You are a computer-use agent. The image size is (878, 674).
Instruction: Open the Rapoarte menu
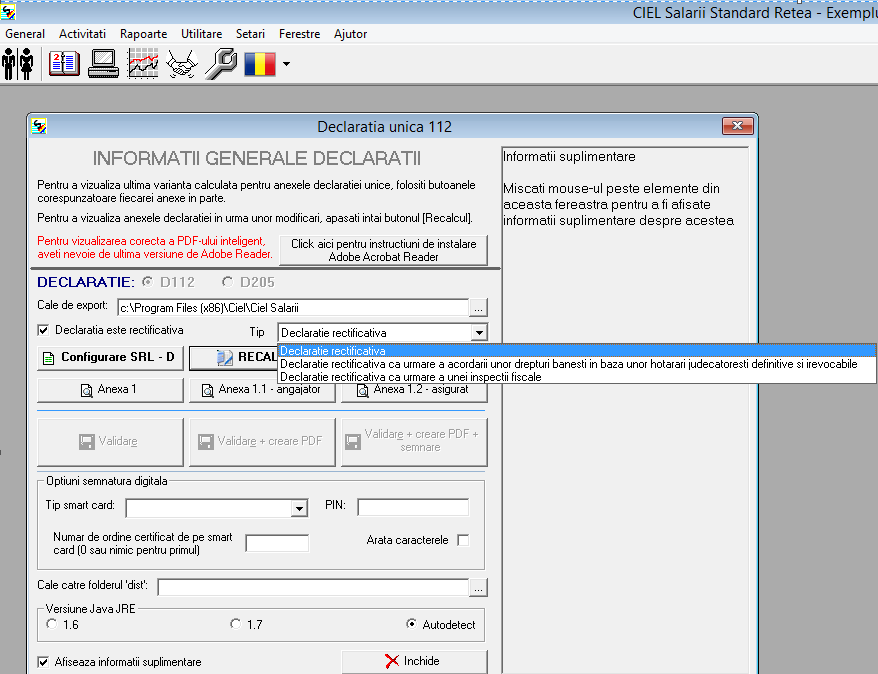click(143, 34)
